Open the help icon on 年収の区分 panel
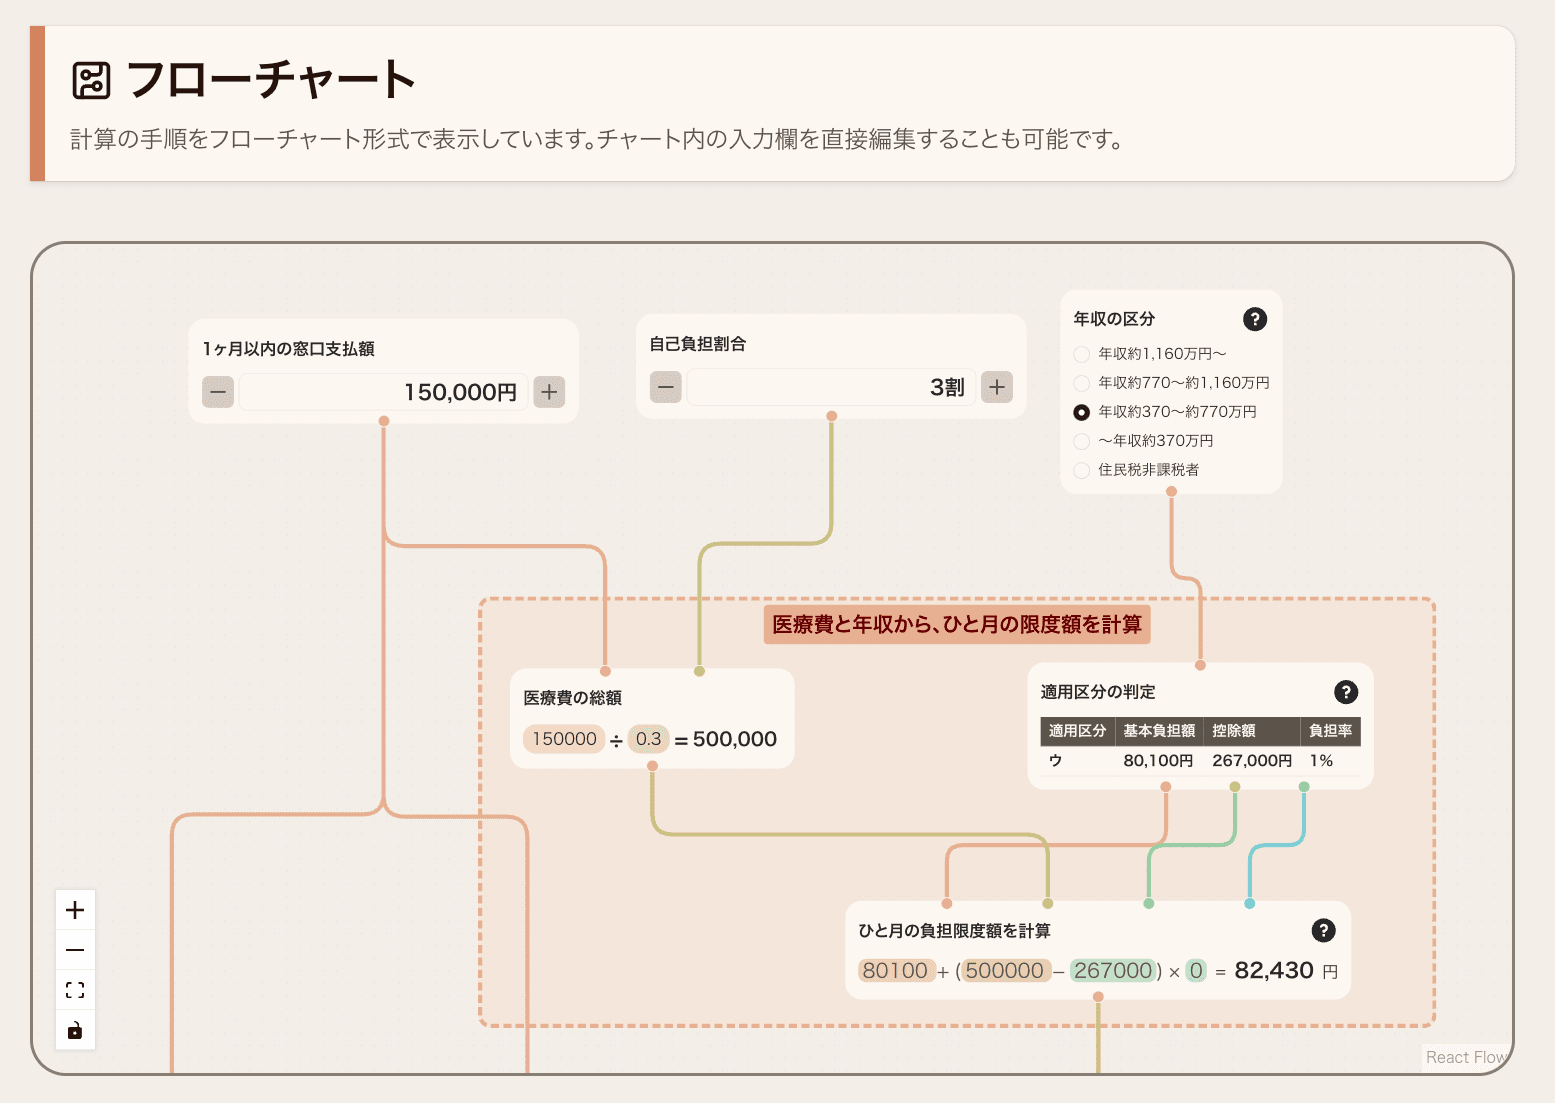 click(x=1255, y=319)
